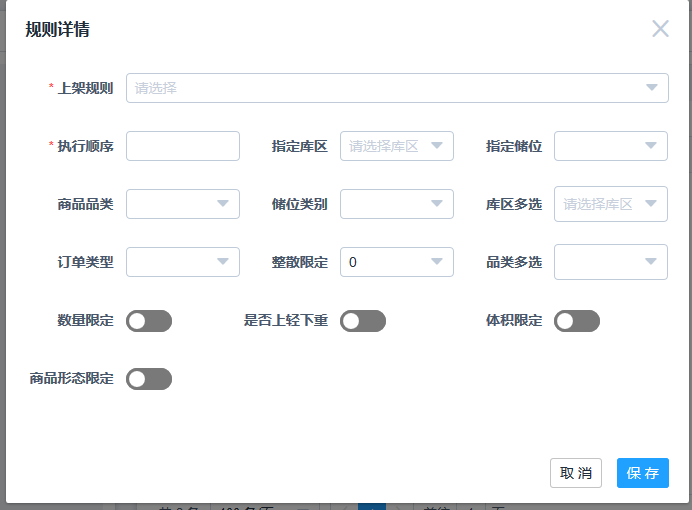The image size is (692, 510).
Task: Expand the 储位类别 dropdown
Action: click(397, 204)
